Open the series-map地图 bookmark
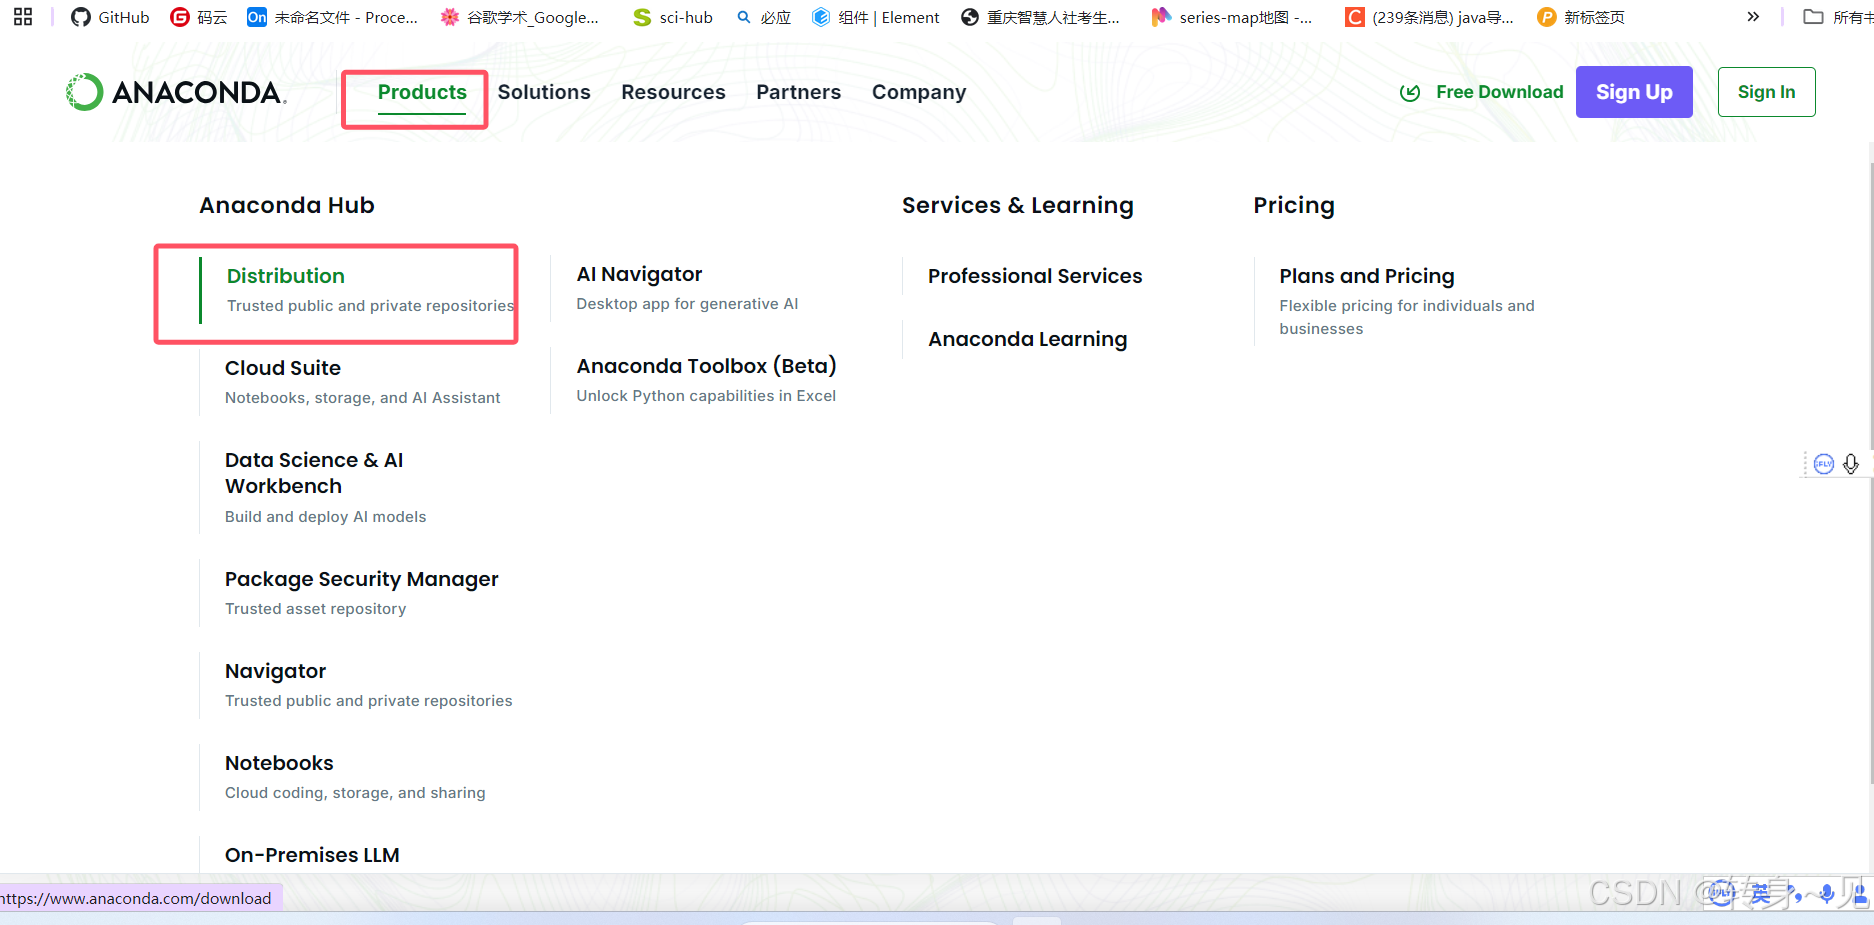 (x=1232, y=17)
